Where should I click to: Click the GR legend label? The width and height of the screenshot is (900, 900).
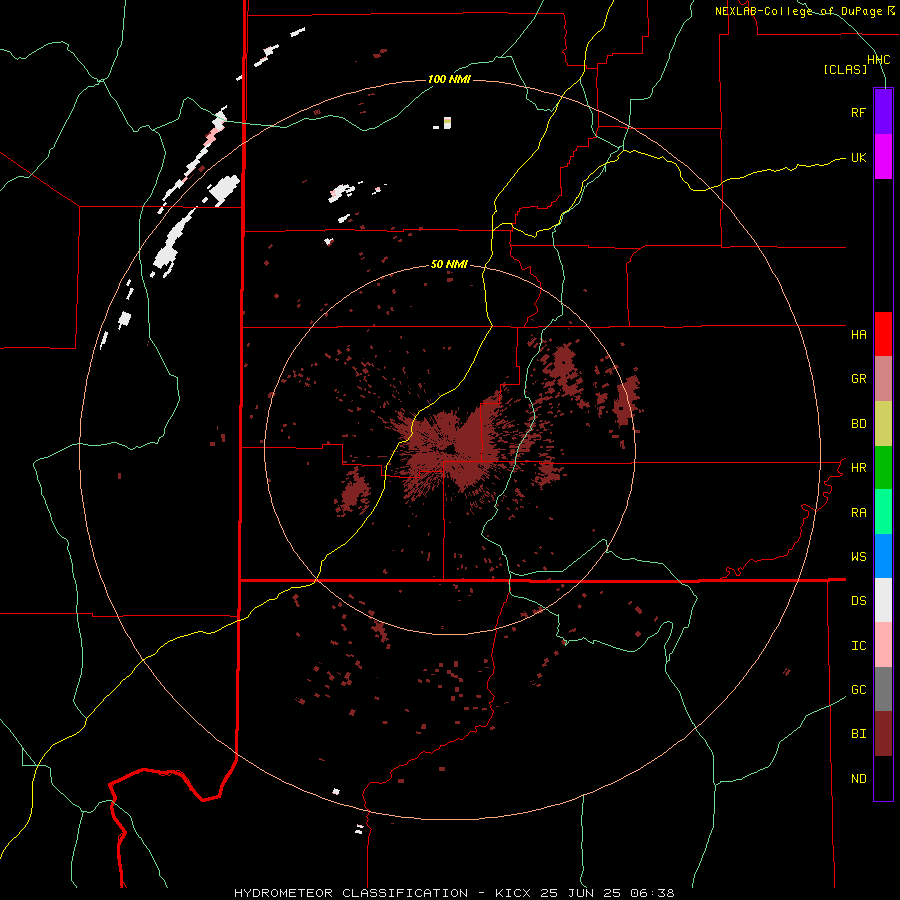[x=858, y=379]
